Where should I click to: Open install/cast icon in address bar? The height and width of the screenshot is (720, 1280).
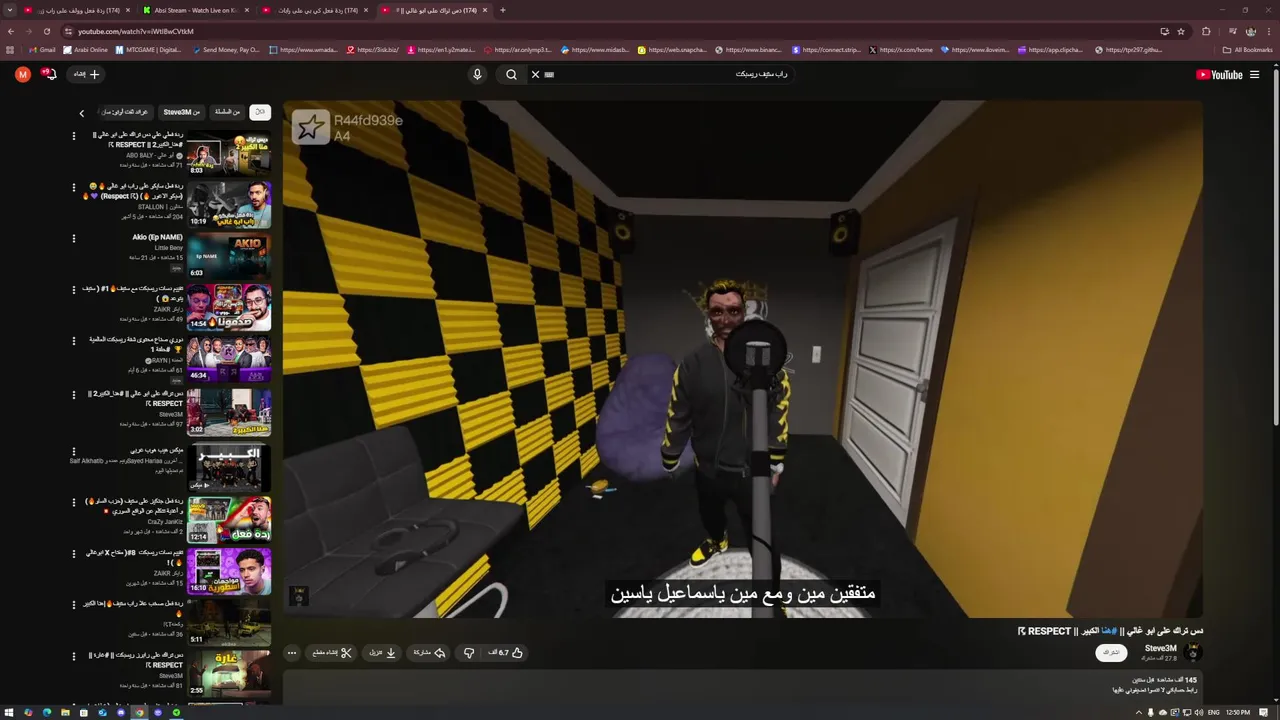click(x=1164, y=31)
